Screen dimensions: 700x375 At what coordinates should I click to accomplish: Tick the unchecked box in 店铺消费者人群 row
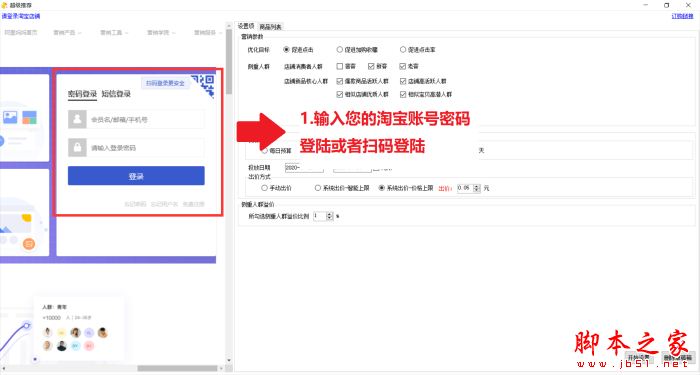pos(340,66)
